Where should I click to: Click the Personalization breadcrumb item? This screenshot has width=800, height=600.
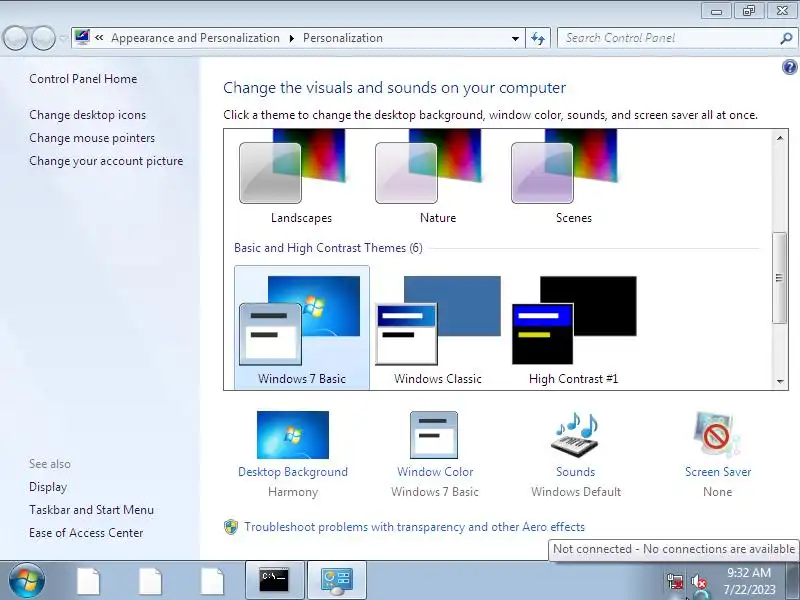point(343,38)
